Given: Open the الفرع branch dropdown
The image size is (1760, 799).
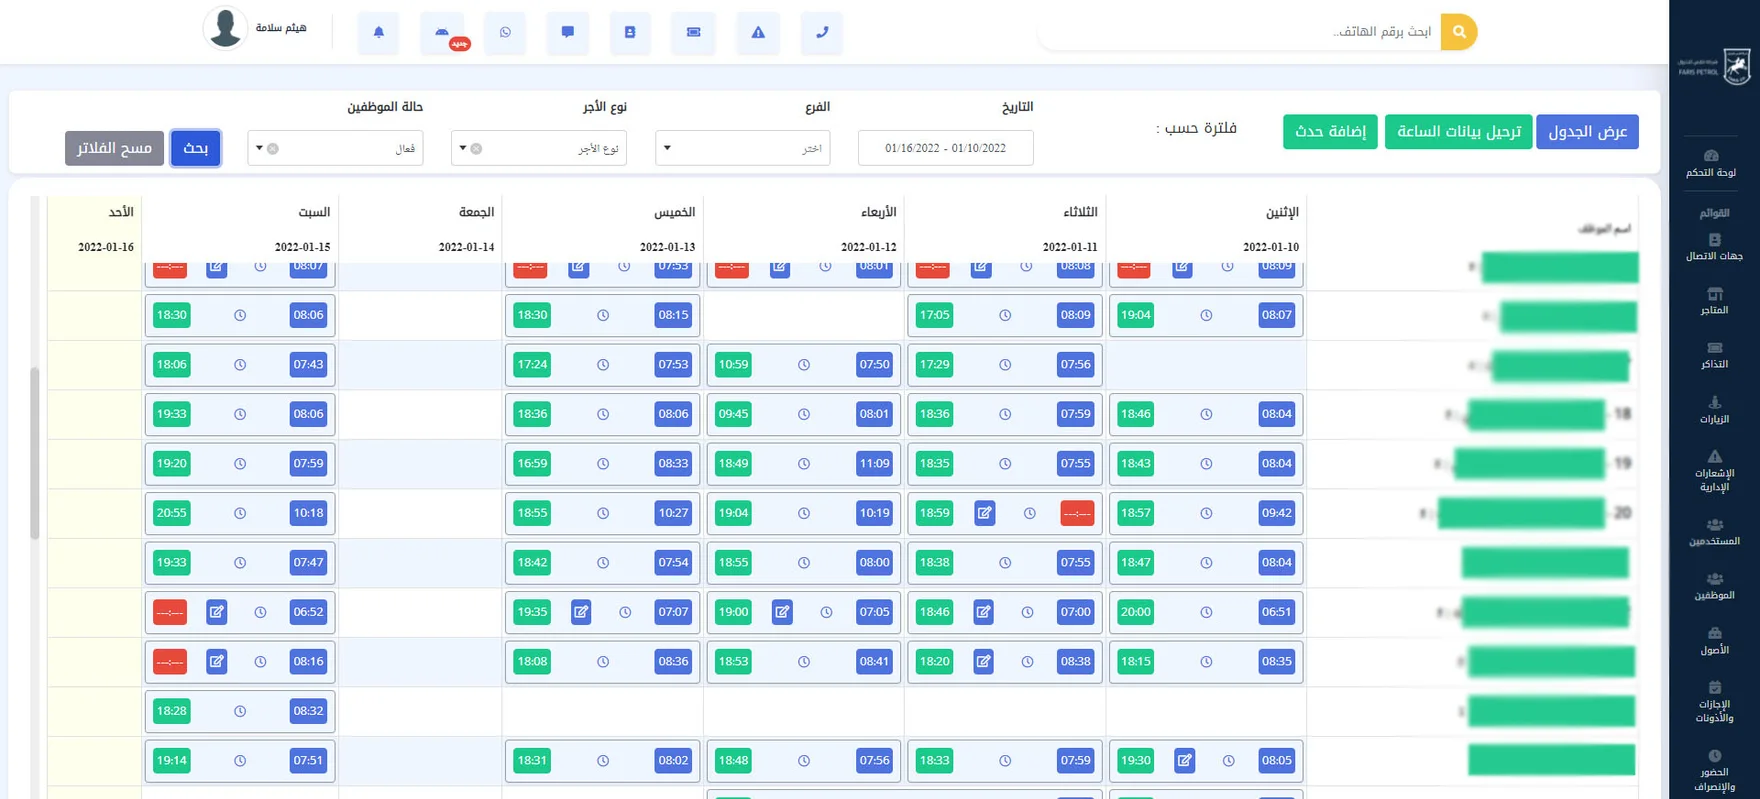Looking at the screenshot, I should [x=743, y=148].
